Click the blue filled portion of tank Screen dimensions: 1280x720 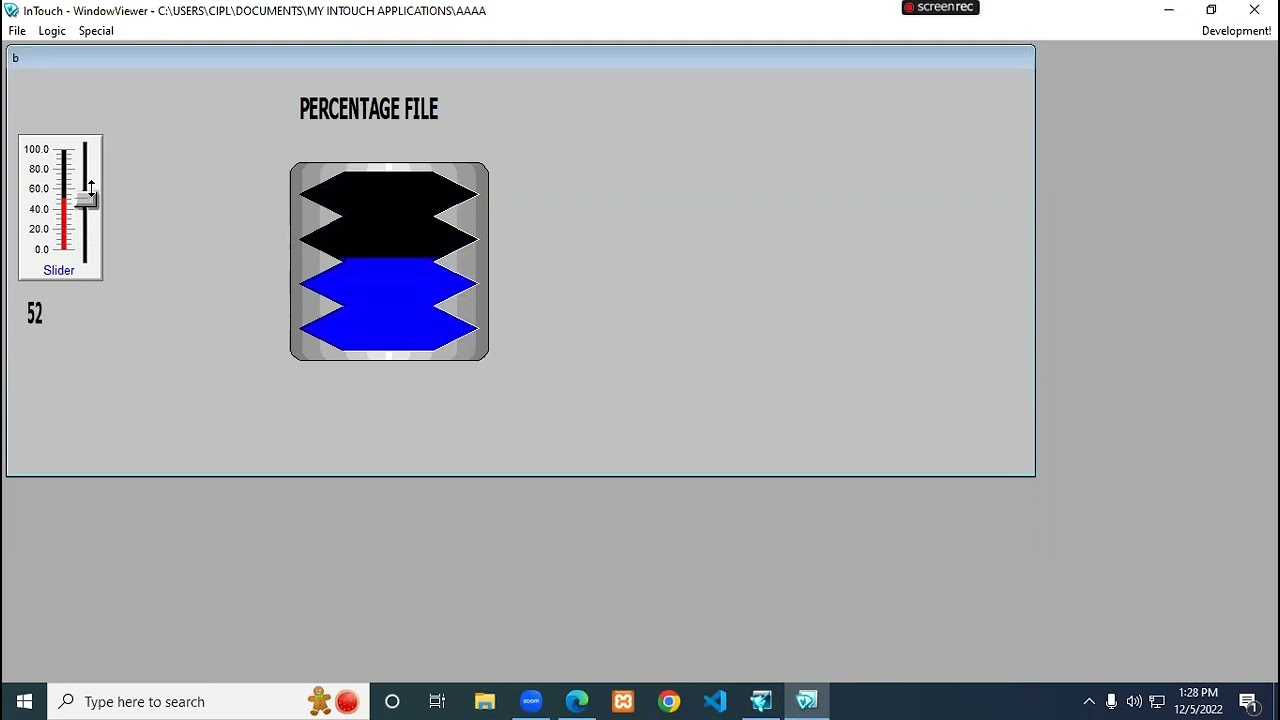pos(389,304)
